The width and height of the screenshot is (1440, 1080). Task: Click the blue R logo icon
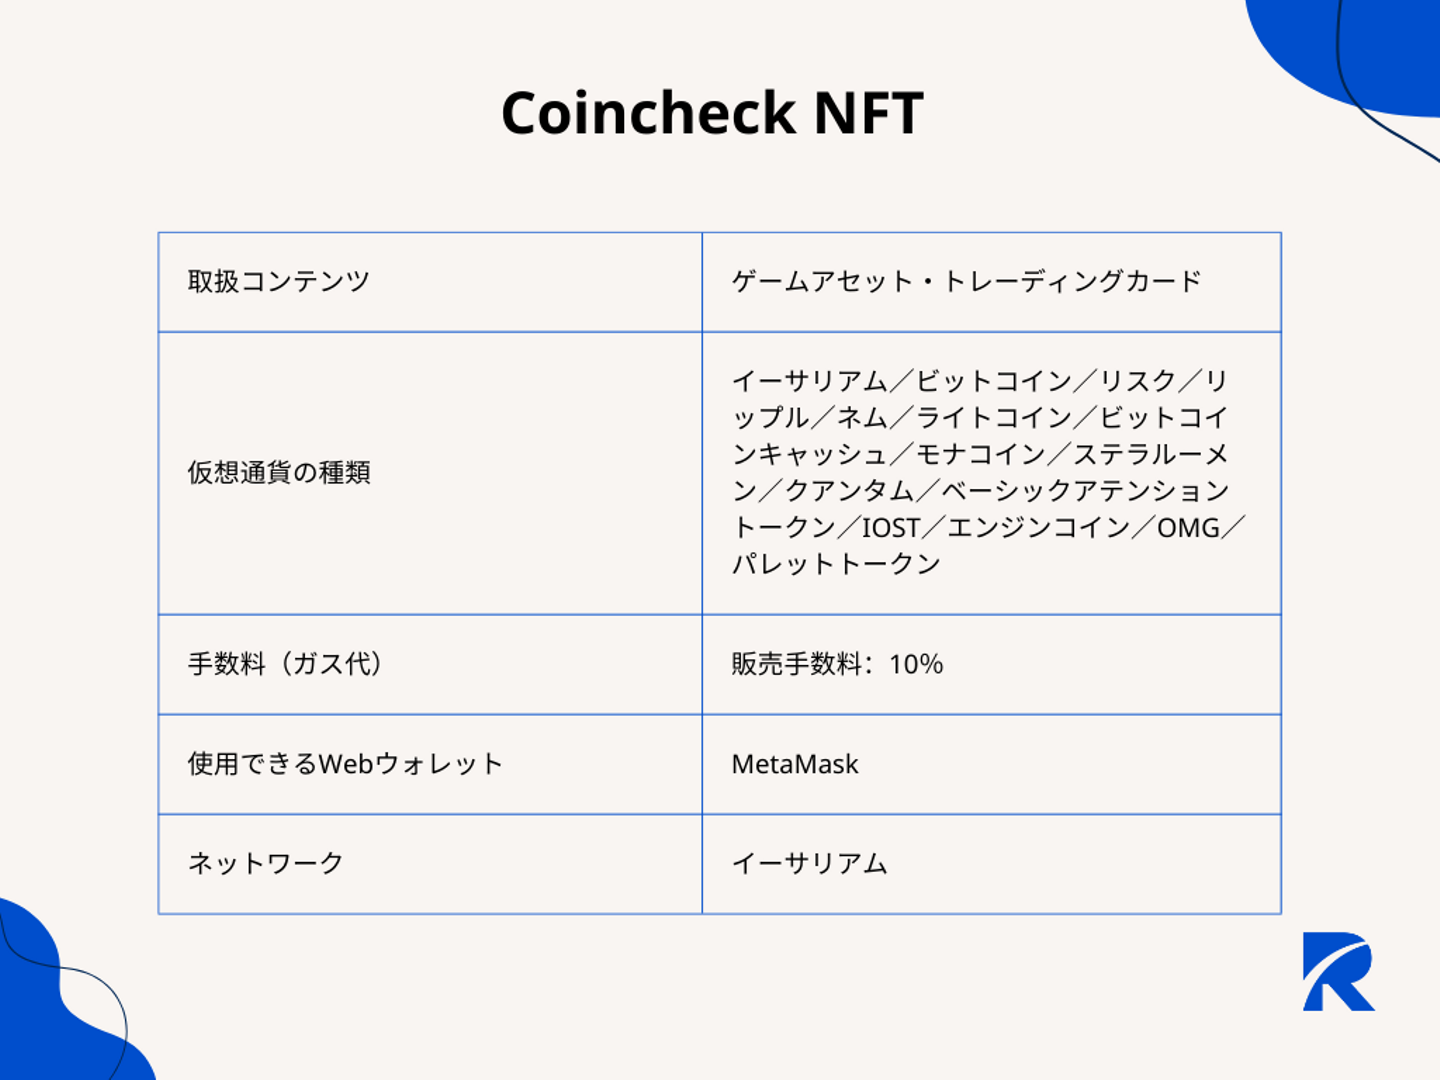click(1337, 971)
